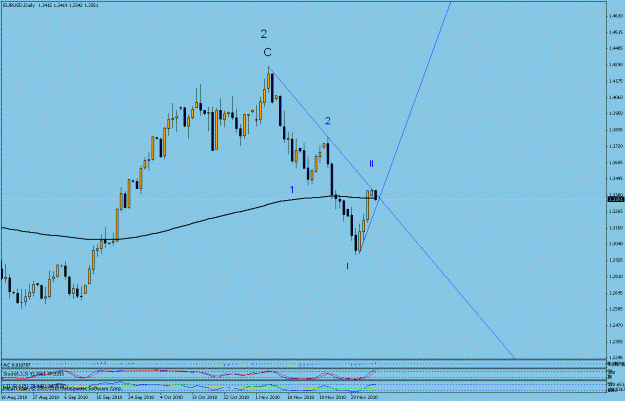
Task: Click the "27 Aug 2010" date label
Action: [46, 397]
